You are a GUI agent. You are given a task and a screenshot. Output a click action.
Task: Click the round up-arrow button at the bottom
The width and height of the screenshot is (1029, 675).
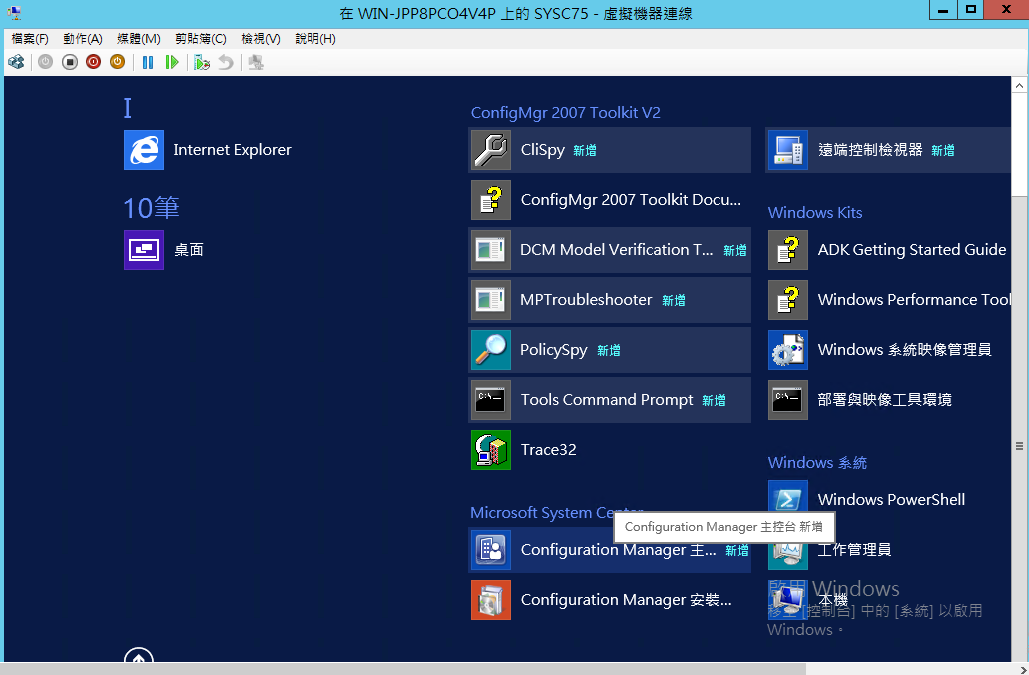pos(138,657)
